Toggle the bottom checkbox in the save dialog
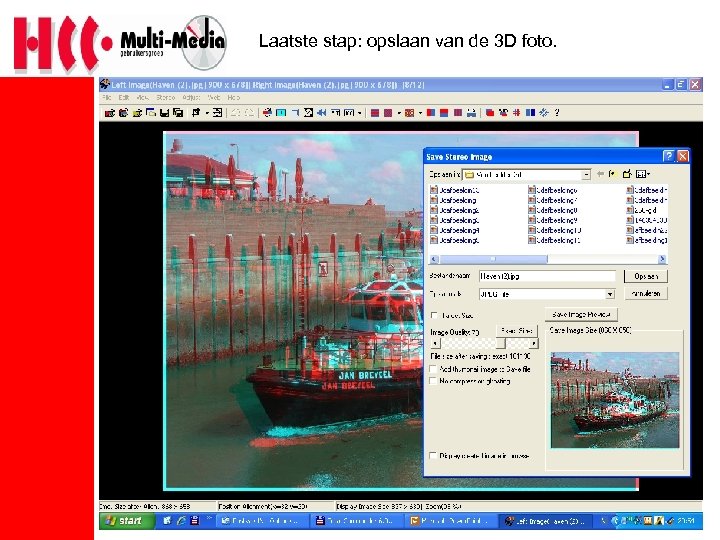The image size is (720, 540). pos(433,456)
